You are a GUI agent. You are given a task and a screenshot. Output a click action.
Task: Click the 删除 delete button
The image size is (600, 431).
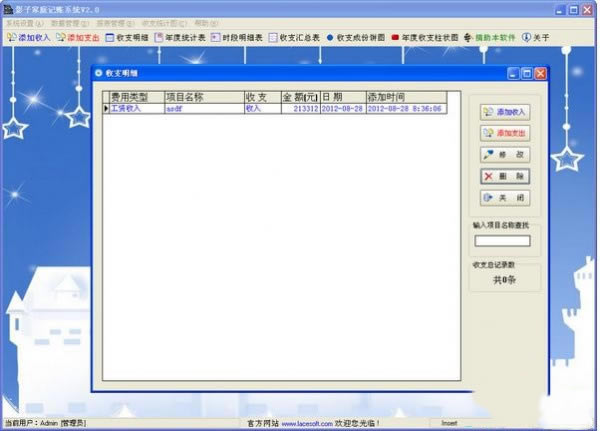tap(505, 176)
